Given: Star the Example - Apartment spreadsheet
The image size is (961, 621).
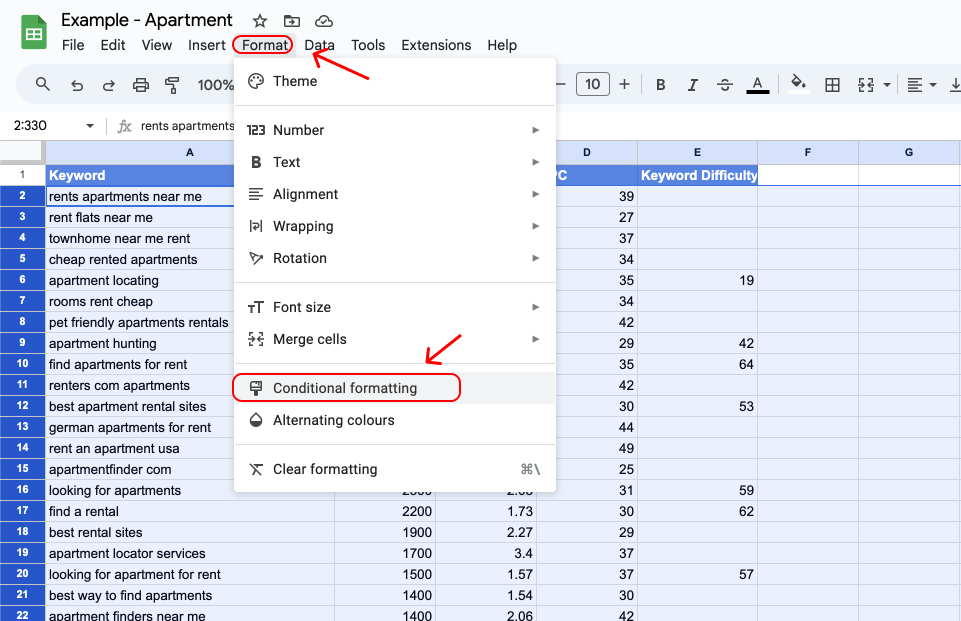Looking at the screenshot, I should 259,20.
